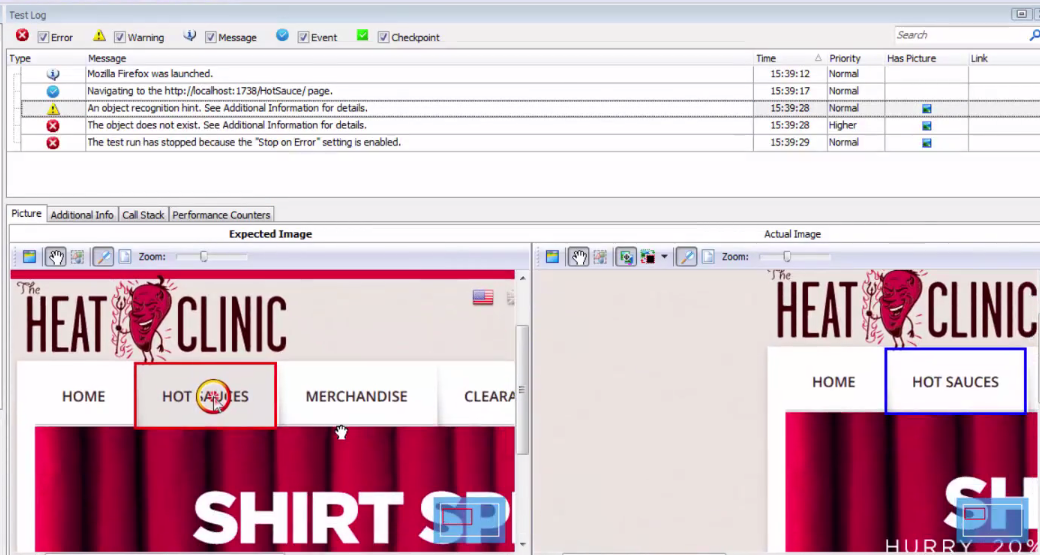1040x555 pixels.
Task: Open the Call Stack tab
Action: point(143,215)
